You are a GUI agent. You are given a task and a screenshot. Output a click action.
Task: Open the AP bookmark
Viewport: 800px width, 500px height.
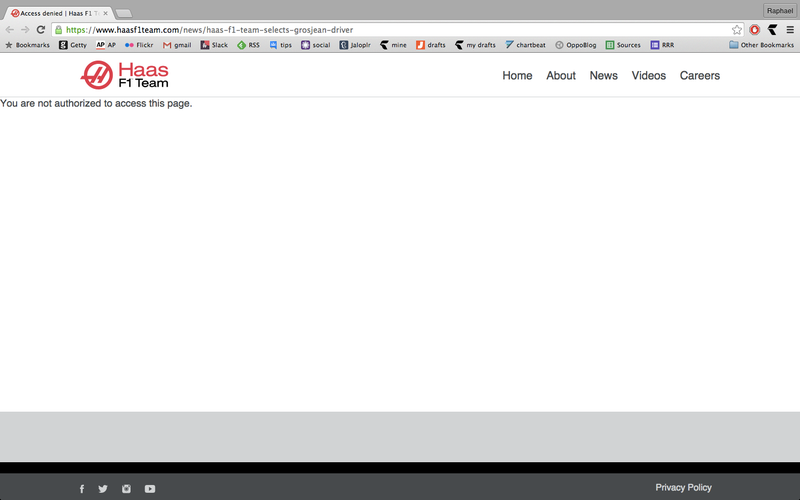pos(106,45)
